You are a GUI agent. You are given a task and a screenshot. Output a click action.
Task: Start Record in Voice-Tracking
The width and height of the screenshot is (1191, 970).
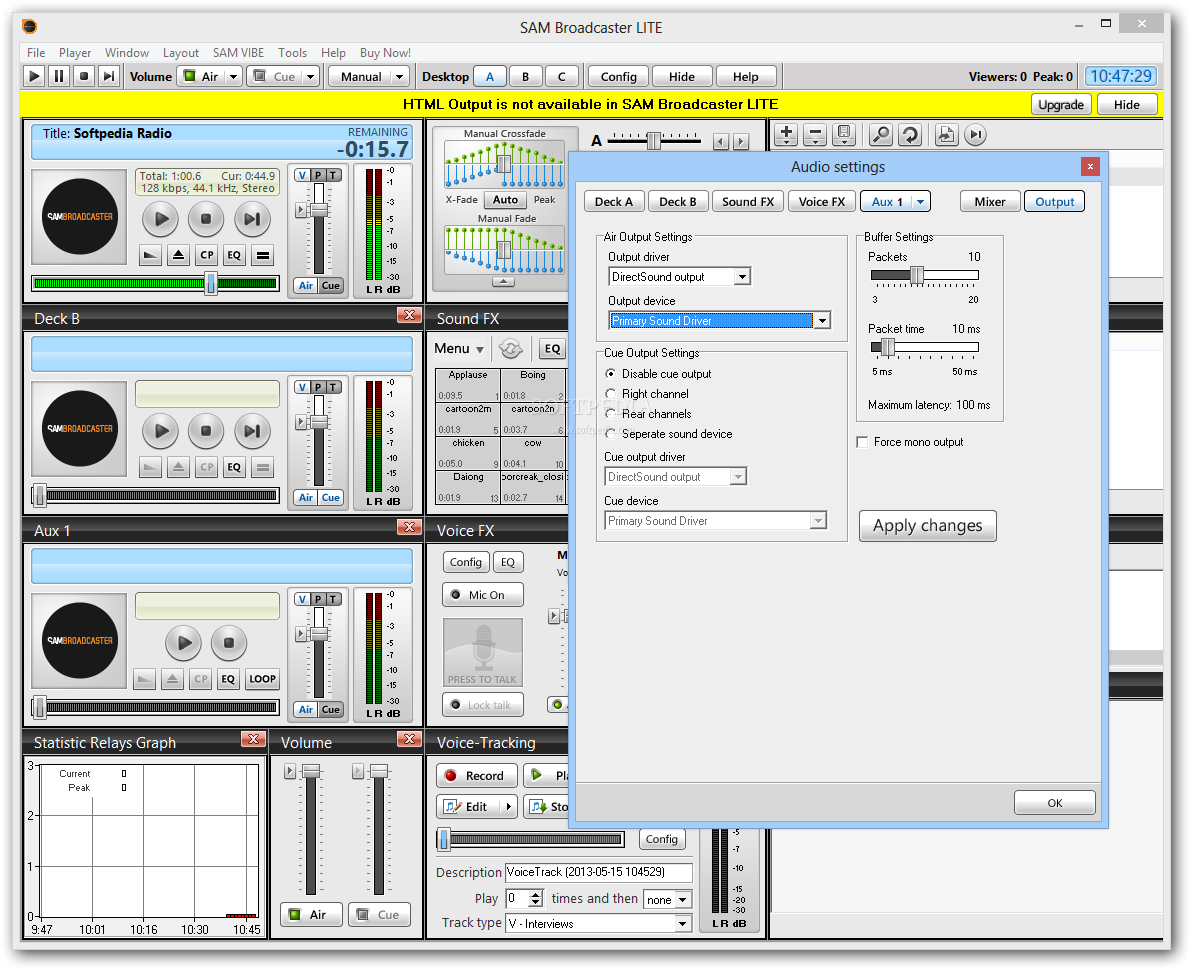tap(477, 776)
